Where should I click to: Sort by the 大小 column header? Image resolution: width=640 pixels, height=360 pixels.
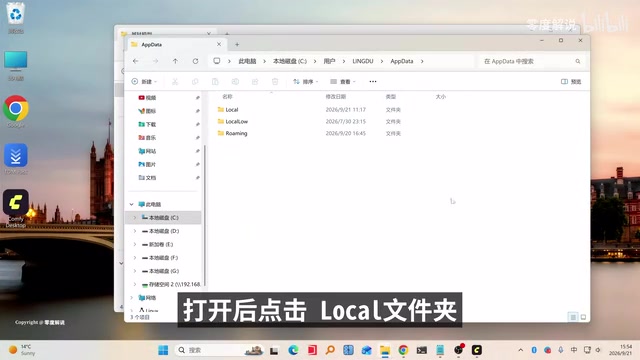pos(441,97)
